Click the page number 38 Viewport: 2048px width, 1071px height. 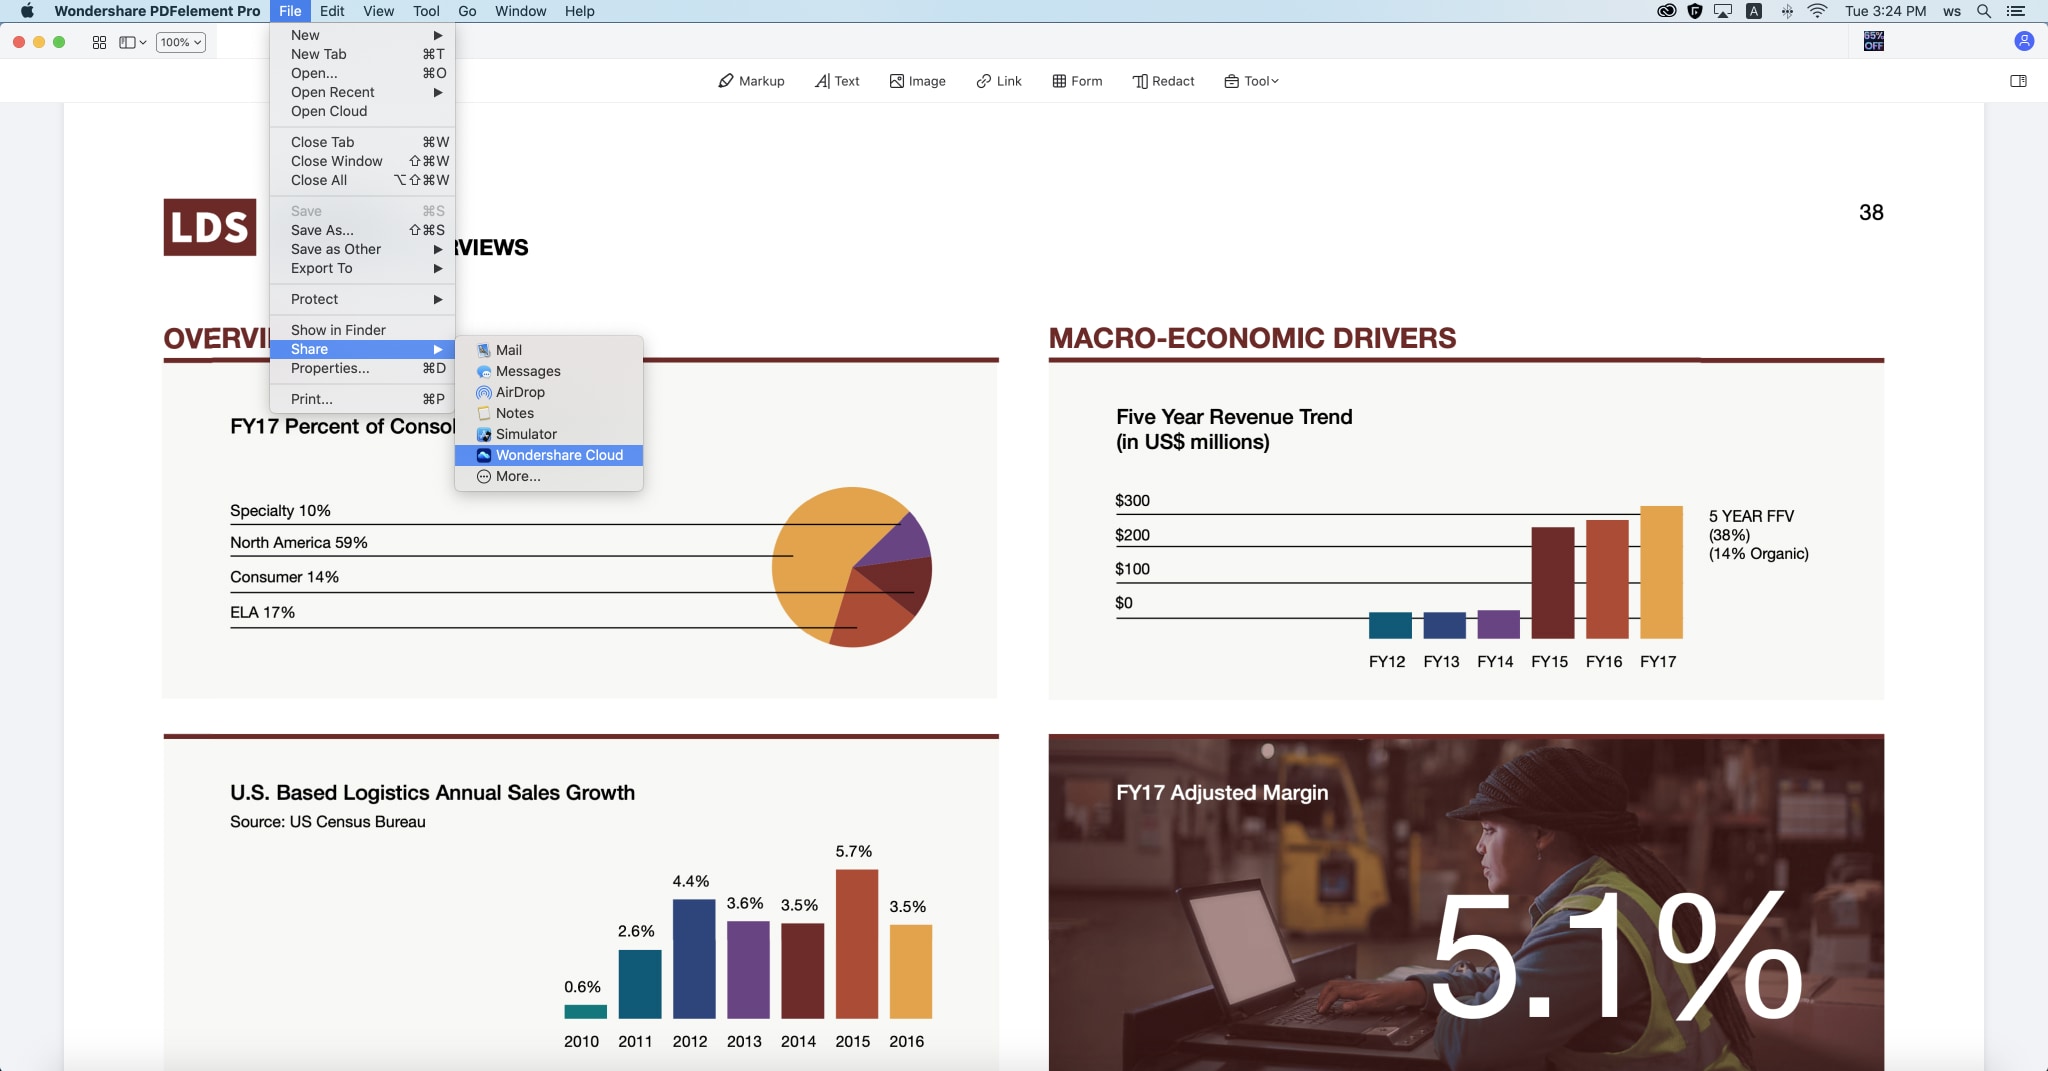point(1871,212)
